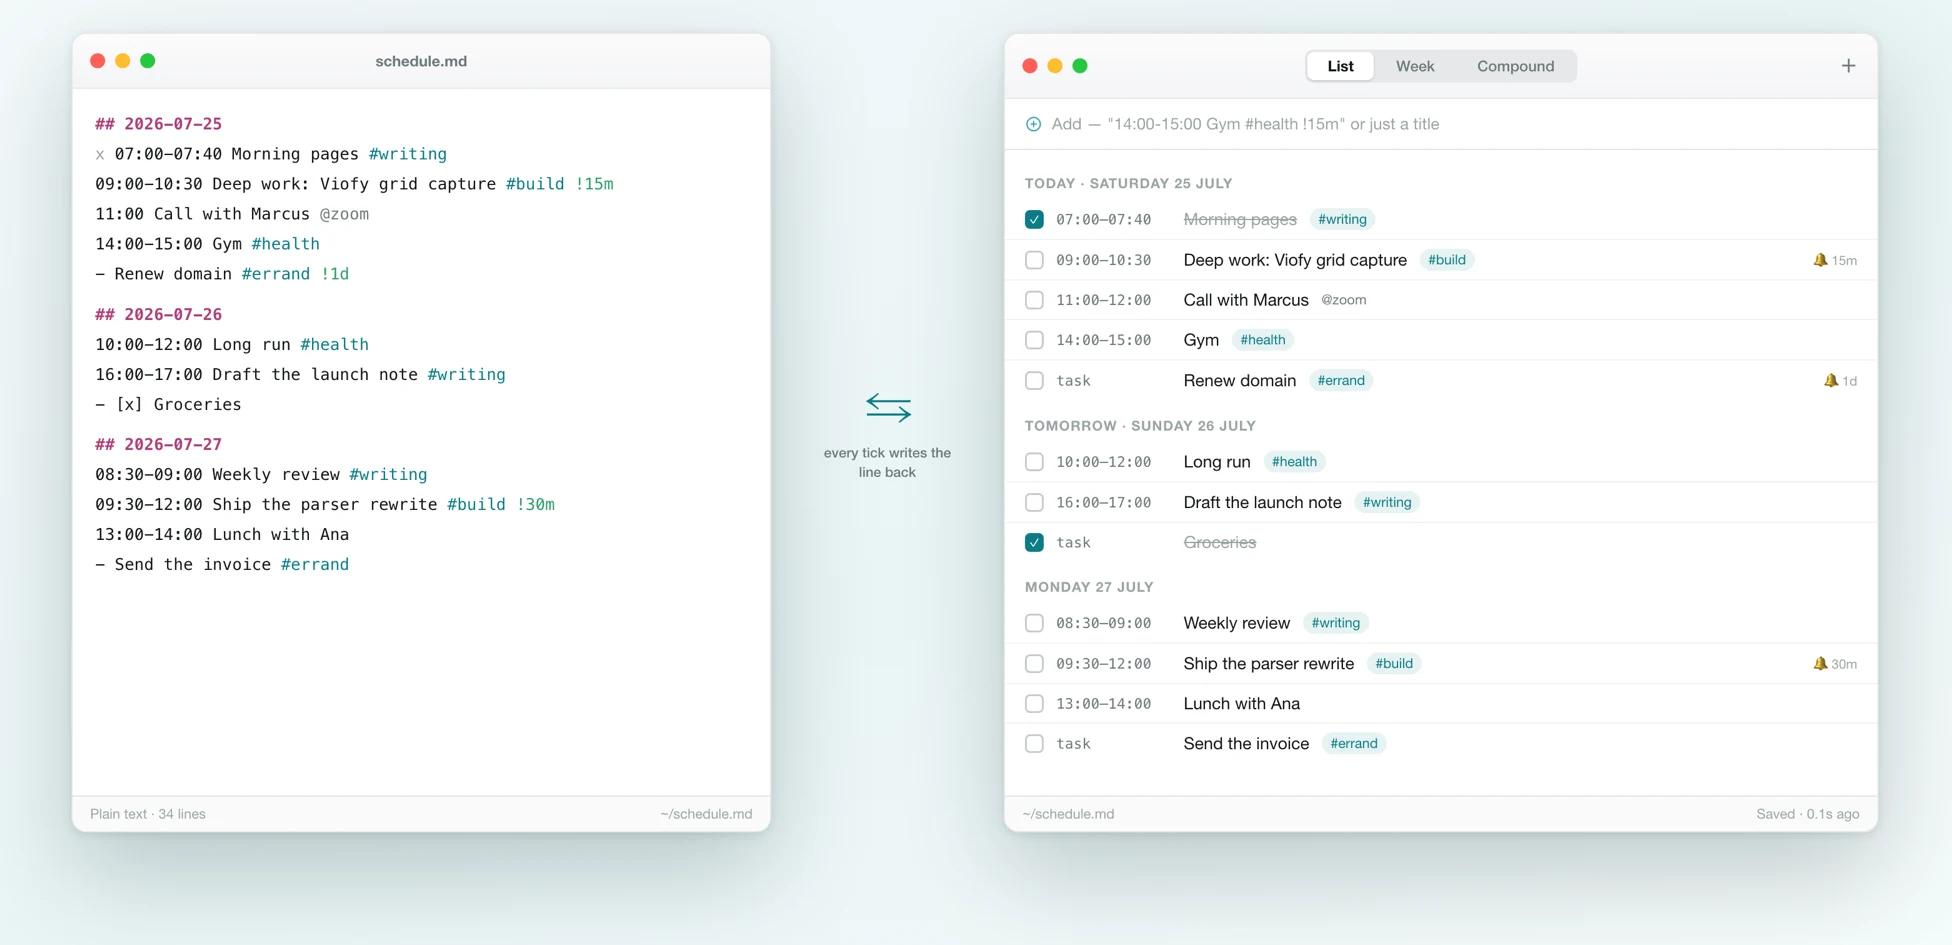Mark Lunch with Ana as done
This screenshot has height=945, width=1952.
click(1034, 704)
